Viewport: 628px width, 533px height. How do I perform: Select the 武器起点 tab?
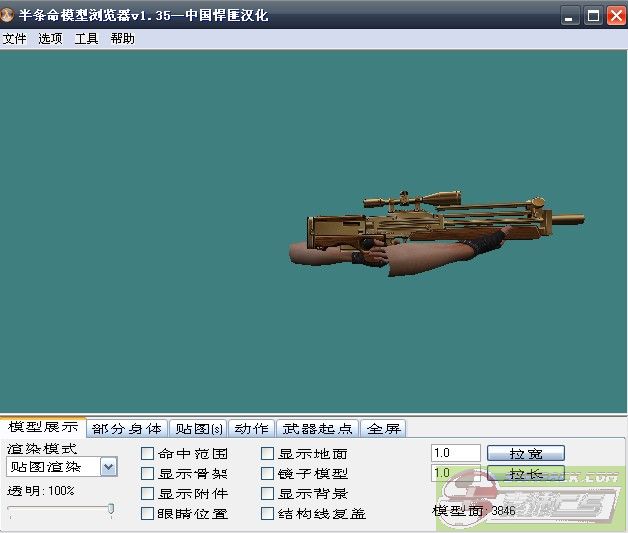pyautogui.click(x=316, y=428)
